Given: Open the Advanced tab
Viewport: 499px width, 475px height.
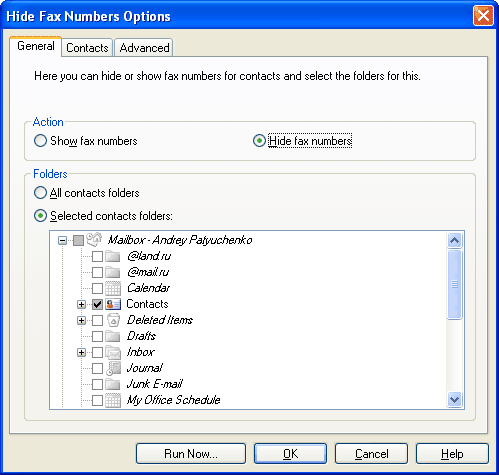Looking at the screenshot, I should (144, 48).
